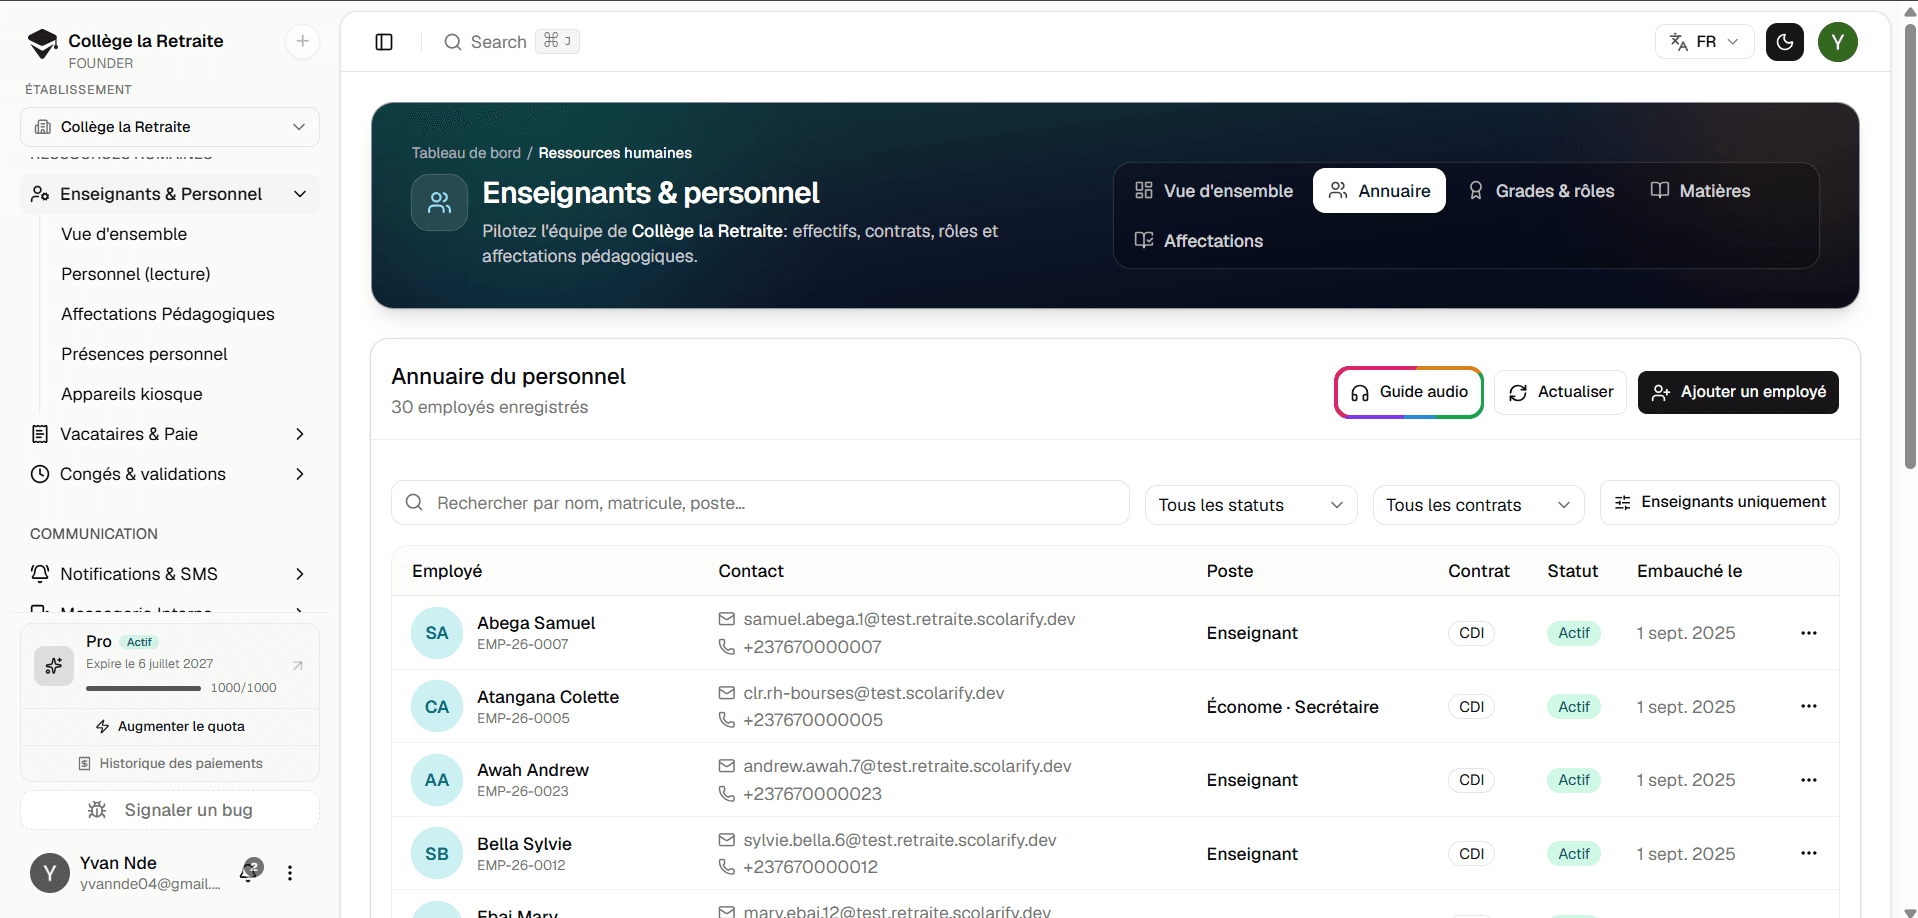Switch to dark mode moon icon
This screenshot has width=1918, height=918.
click(1784, 42)
